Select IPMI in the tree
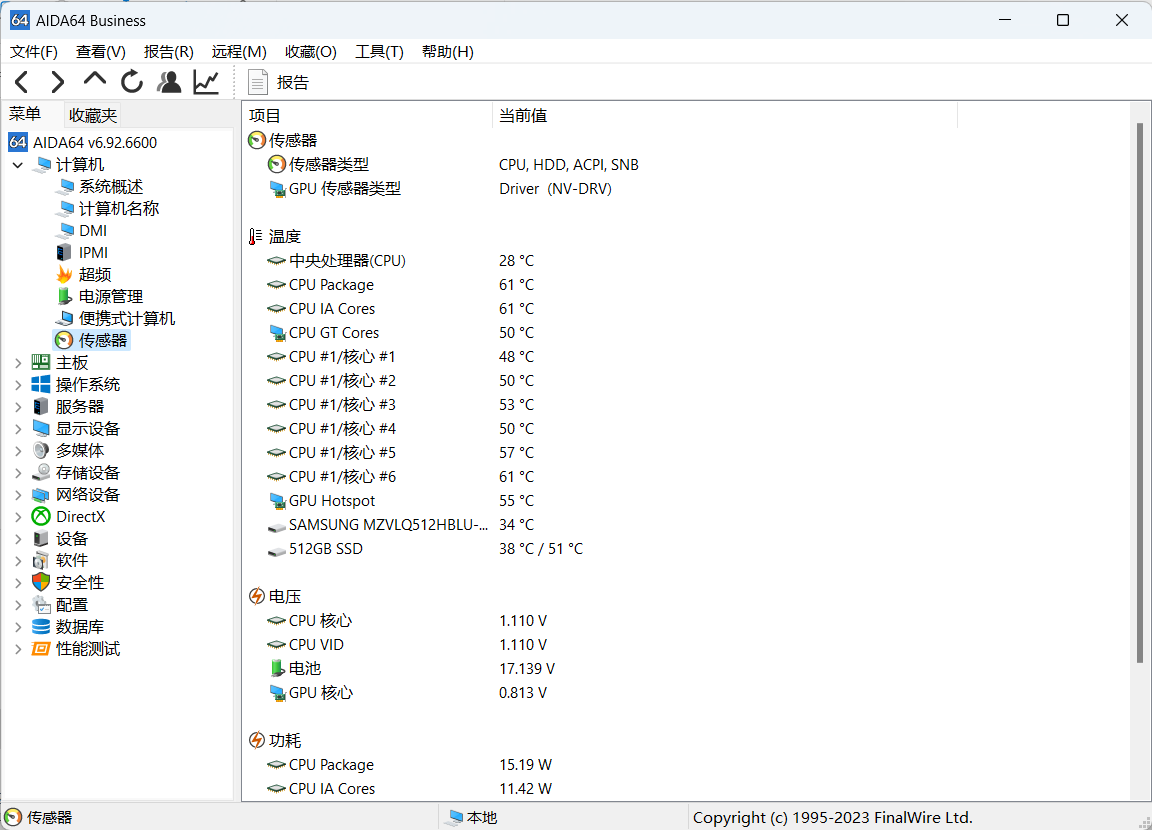1152x830 pixels. click(x=93, y=253)
